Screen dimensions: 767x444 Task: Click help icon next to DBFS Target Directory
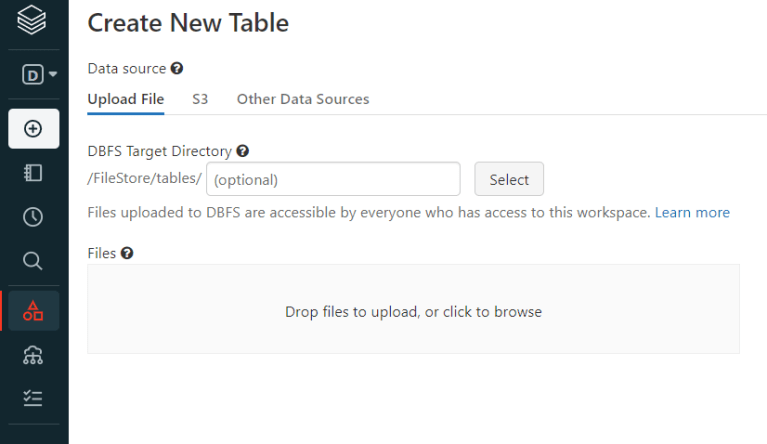[x=242, y=152]
